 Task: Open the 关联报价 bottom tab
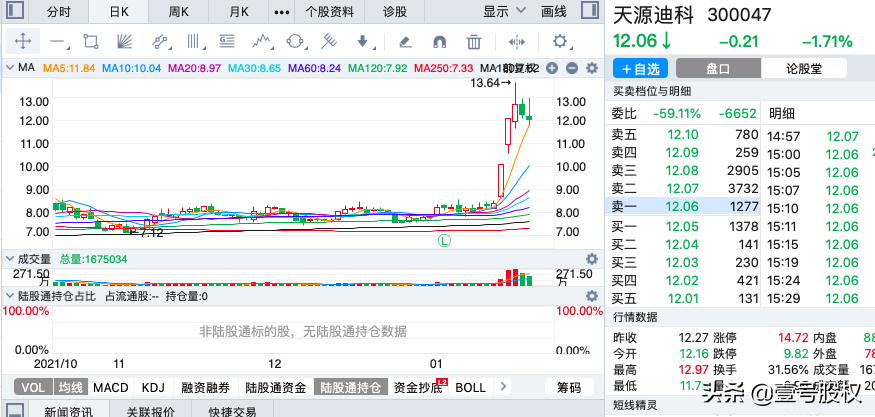150,411
